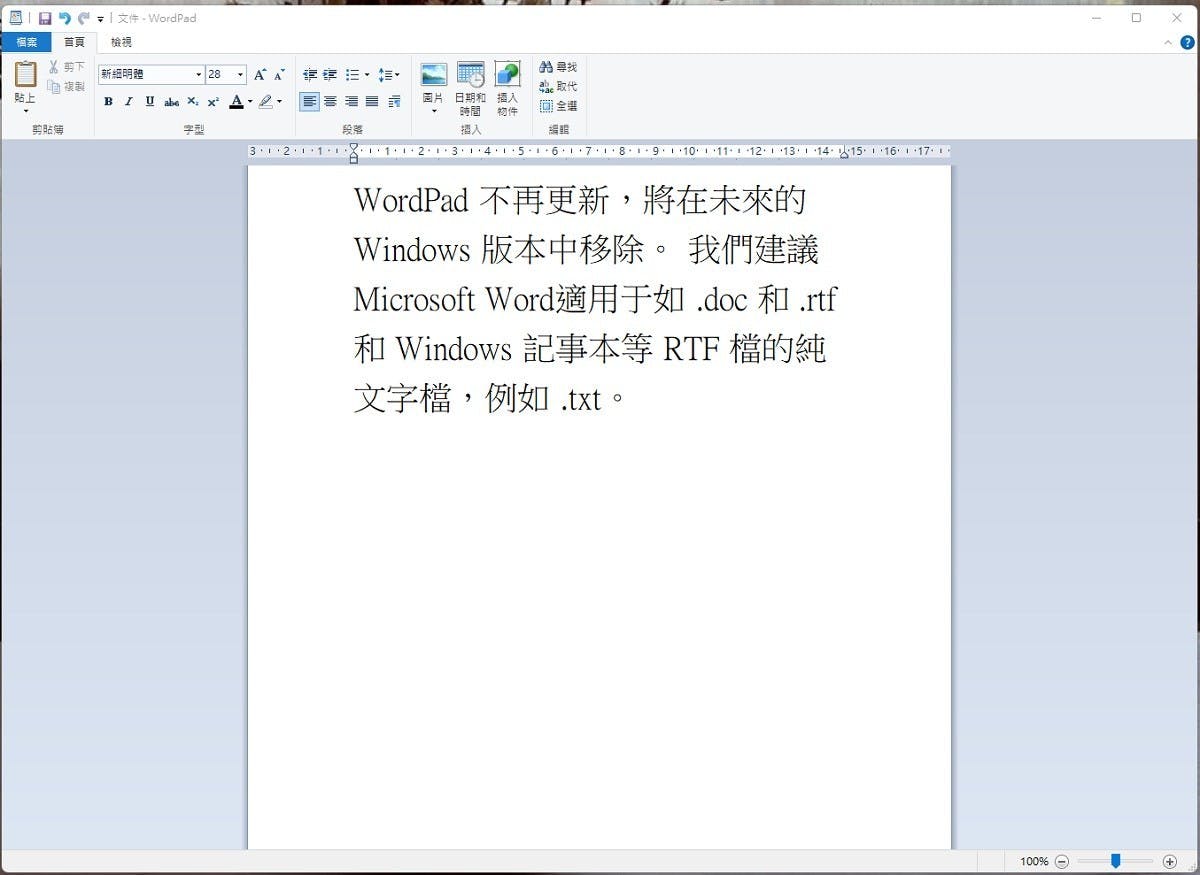
Task: Toggle strikethrough formatting
Action: pyautogui.click(x=171, y=101)
